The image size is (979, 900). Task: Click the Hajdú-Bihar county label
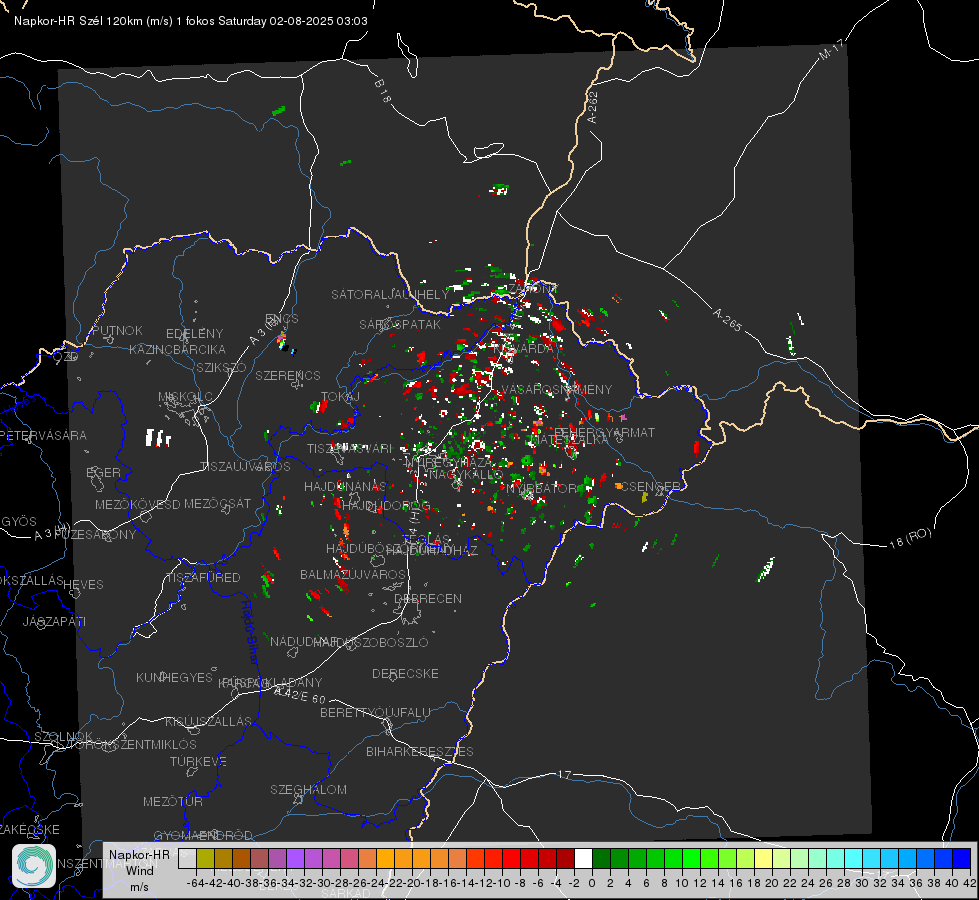pyautogui.click(x=250, y=632)
